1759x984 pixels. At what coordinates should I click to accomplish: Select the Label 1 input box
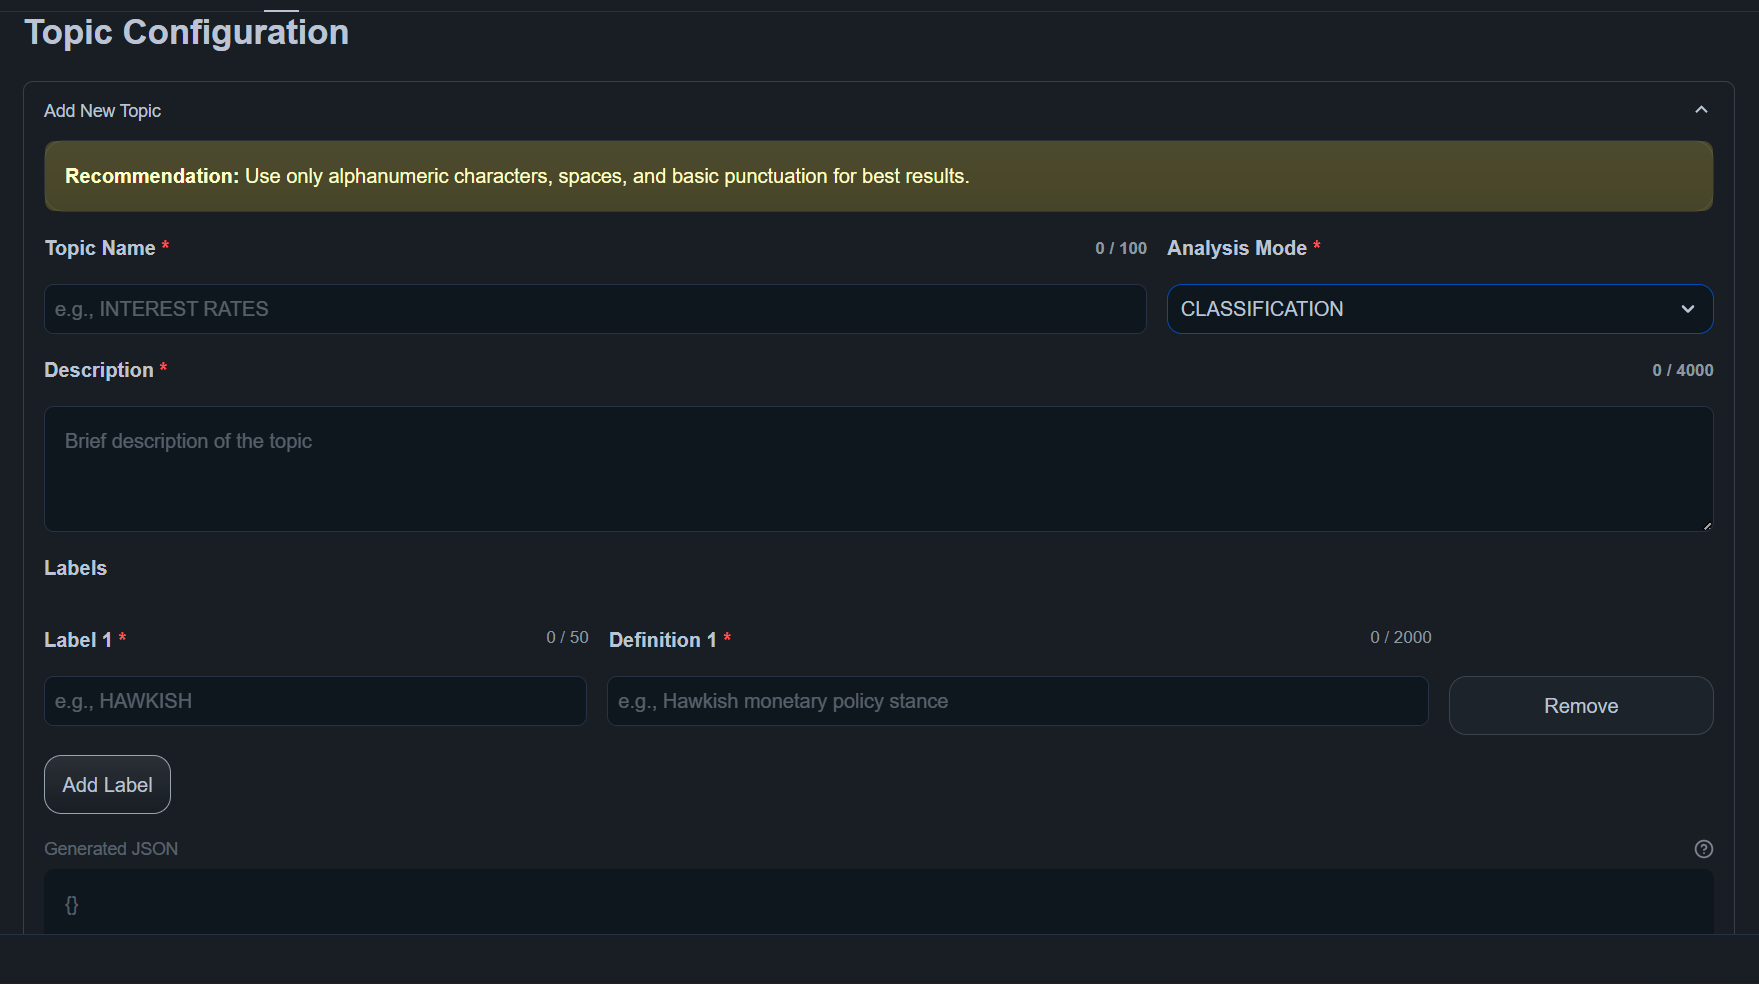point(315,701)
